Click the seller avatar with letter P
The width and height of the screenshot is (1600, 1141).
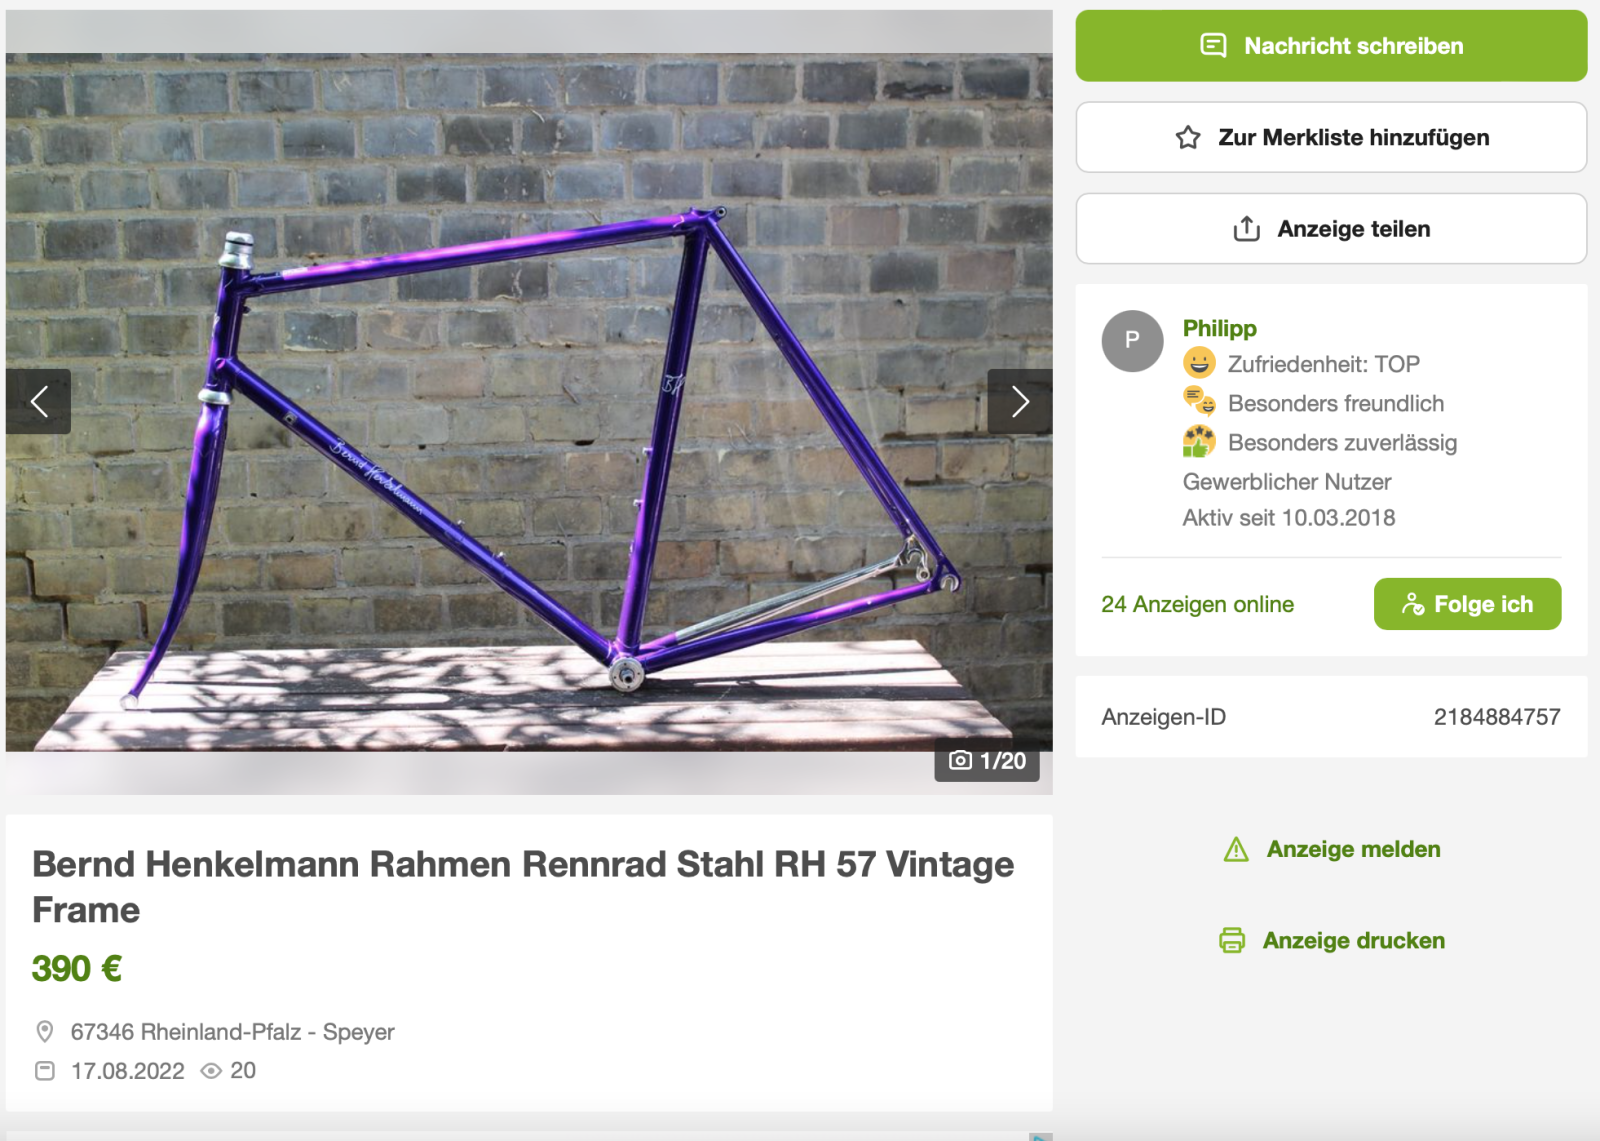point(1132,341)
